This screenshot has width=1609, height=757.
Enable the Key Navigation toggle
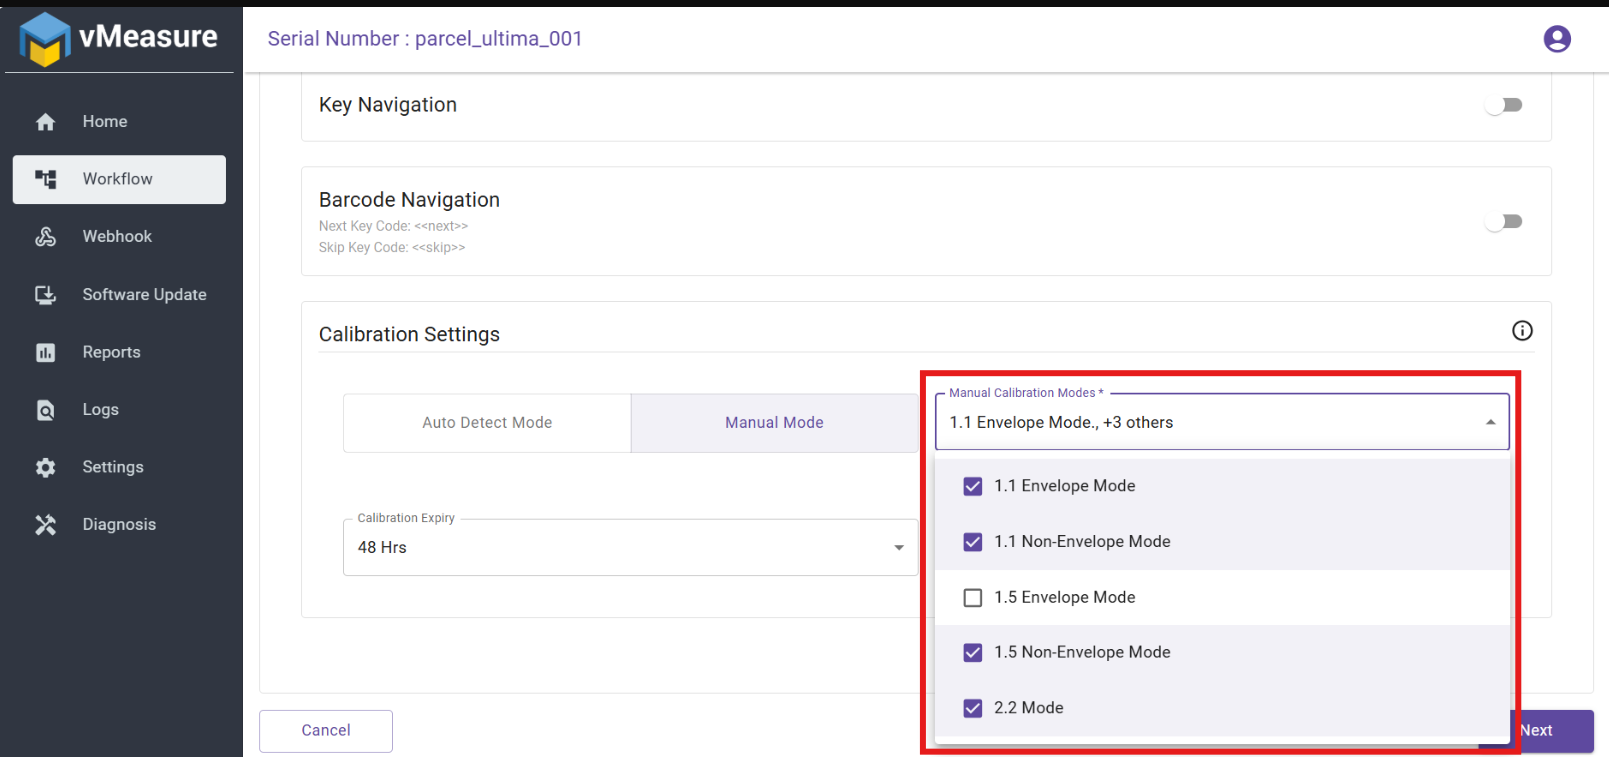click(x=1503, y=105)
